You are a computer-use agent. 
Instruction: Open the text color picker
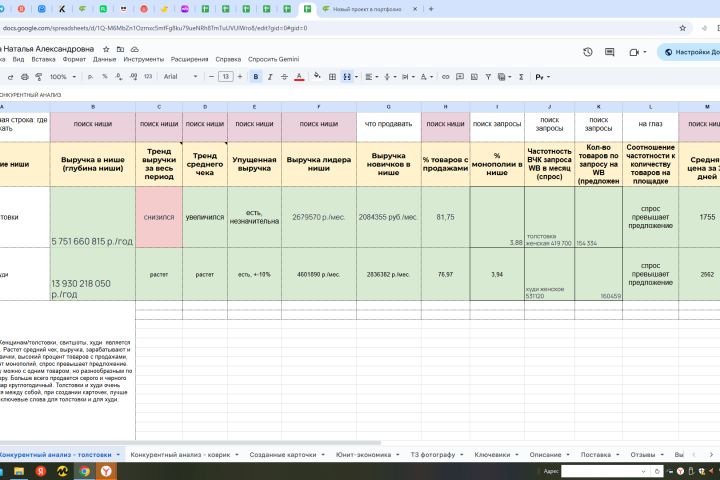(x=299, y=77)
